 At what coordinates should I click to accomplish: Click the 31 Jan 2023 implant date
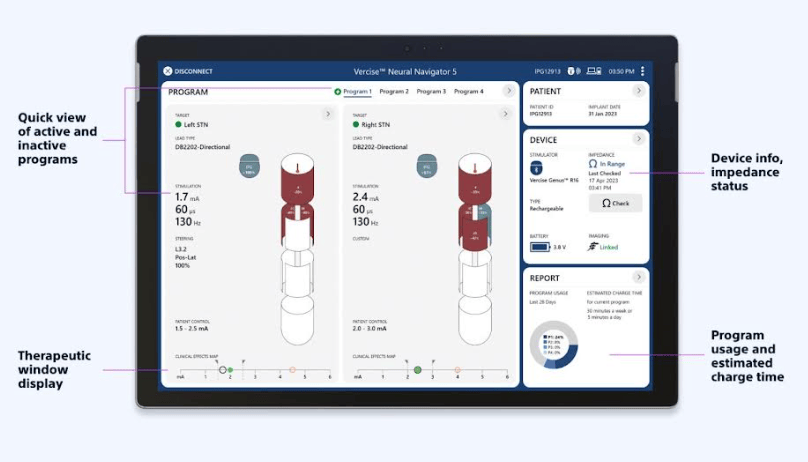(x=602, y=114)
